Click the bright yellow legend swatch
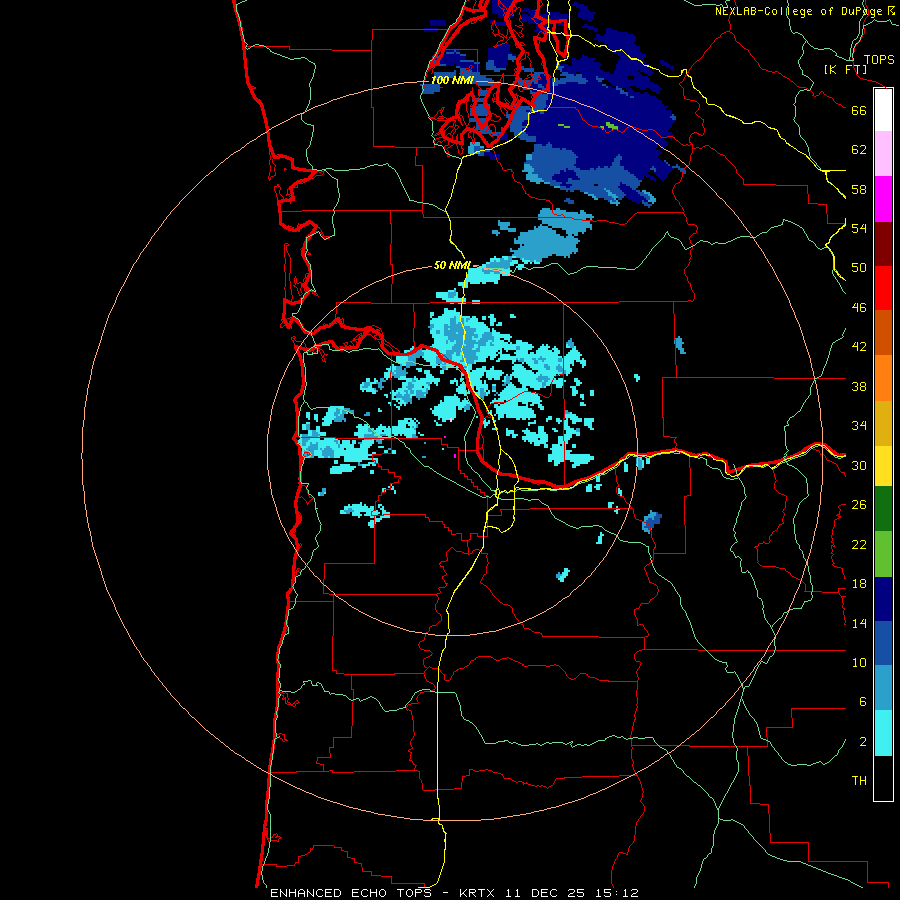This screenshot has height=900, width=900. pyautogui.click(x=883, y=466)
